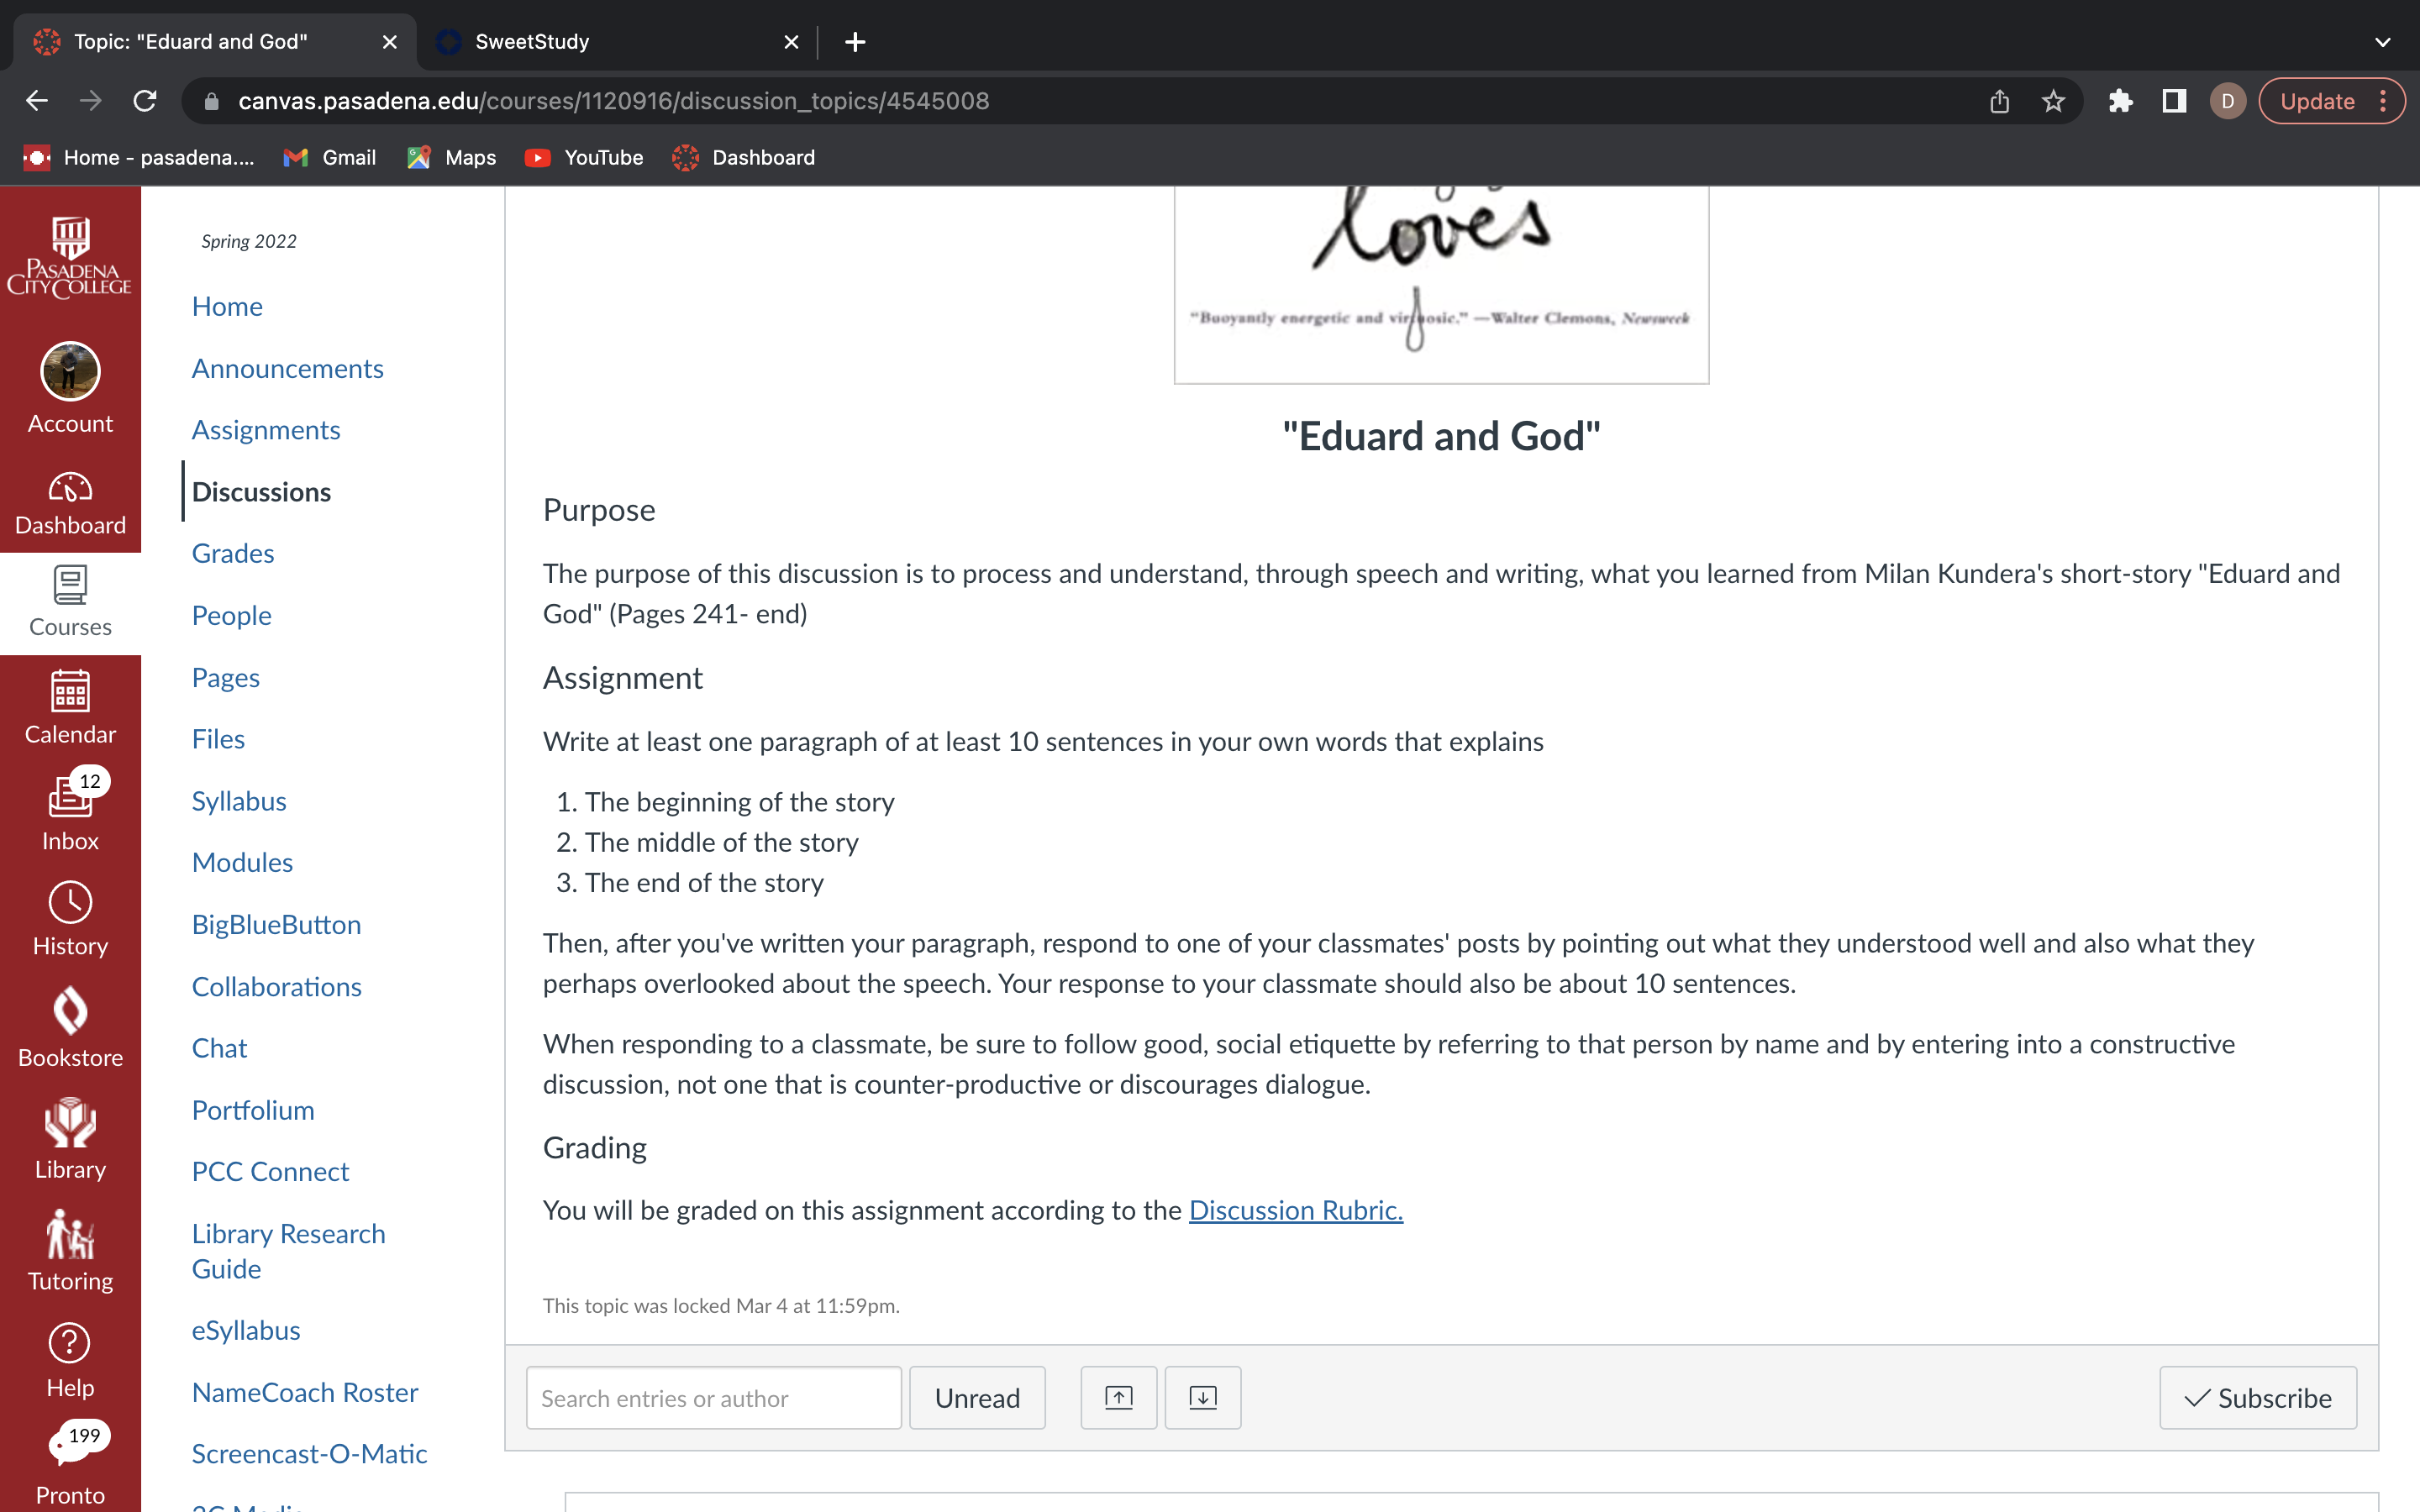This screenshot has width=2420, height=1512.
Task: Open the Library Research Guide link
Action: pyautogui.click(x=288, y=1251)
